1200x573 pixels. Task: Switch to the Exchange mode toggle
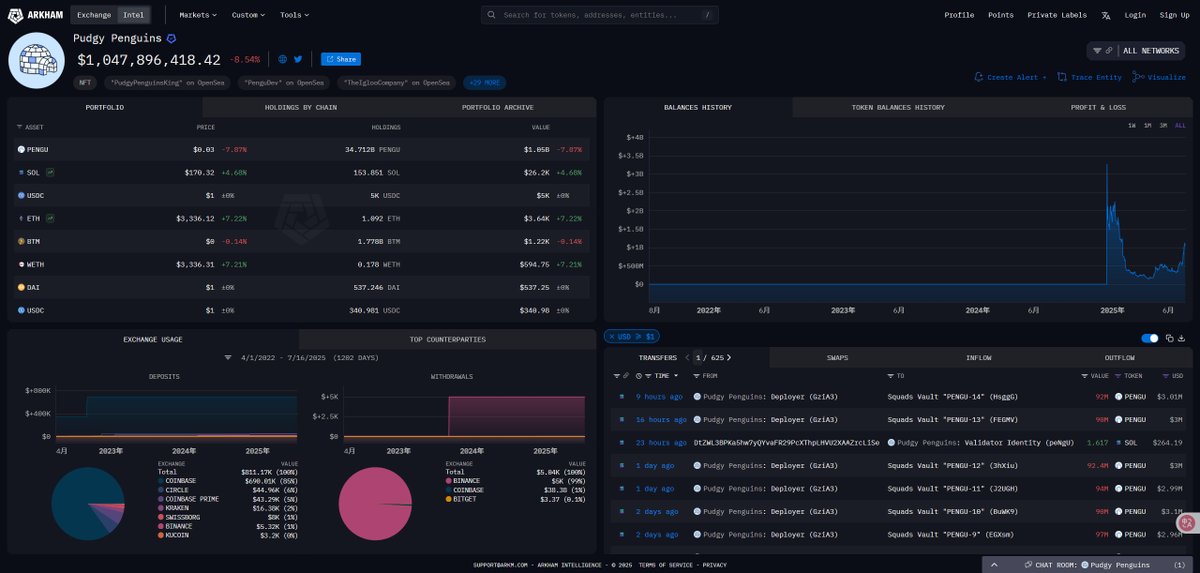click(x=94, y=15)
